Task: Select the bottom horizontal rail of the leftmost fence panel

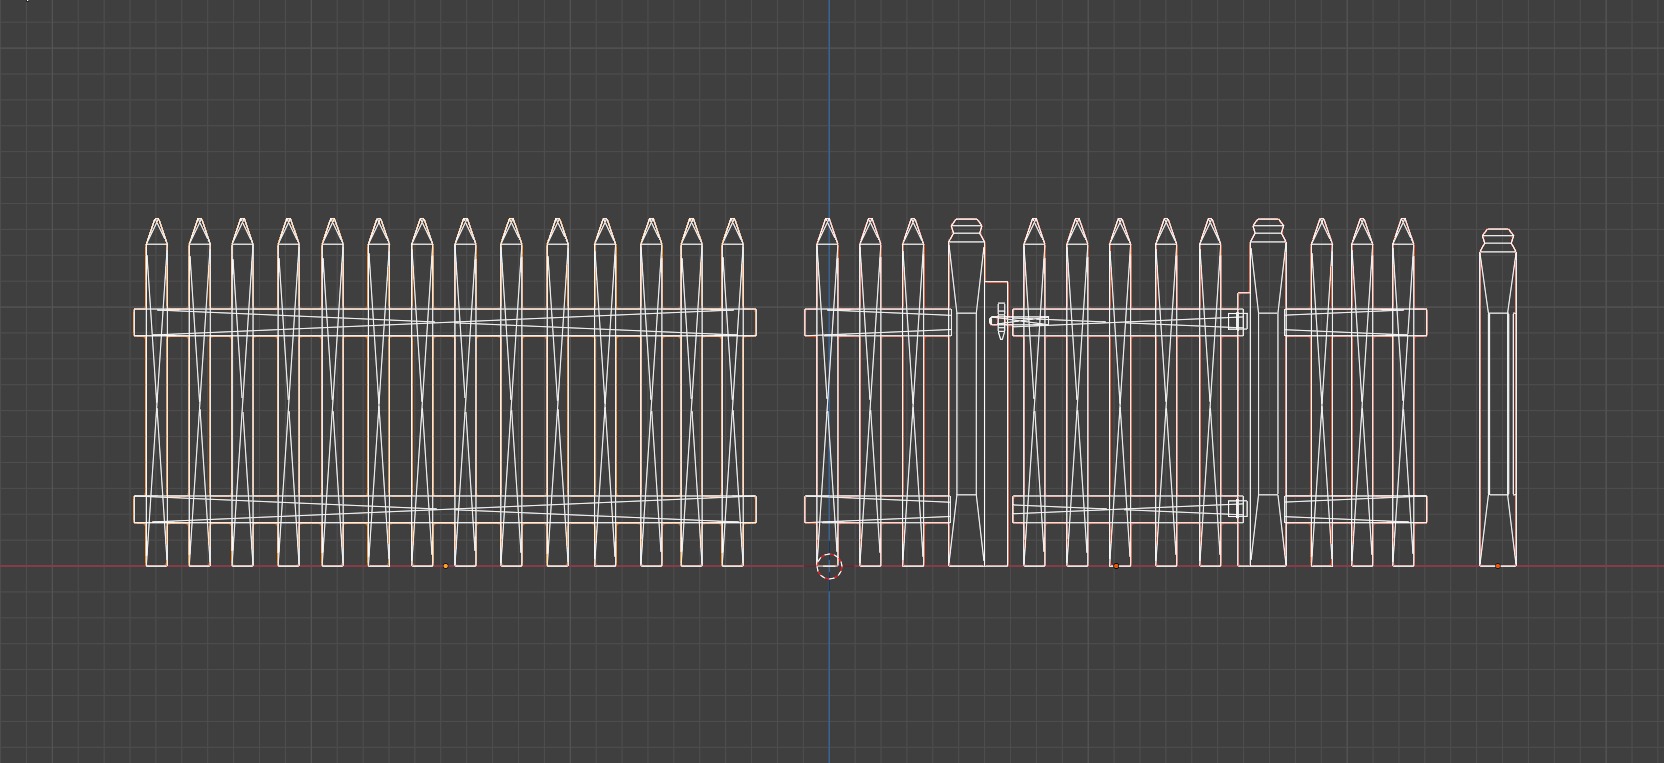Action: pyautogui.click(x=445, y=509)
